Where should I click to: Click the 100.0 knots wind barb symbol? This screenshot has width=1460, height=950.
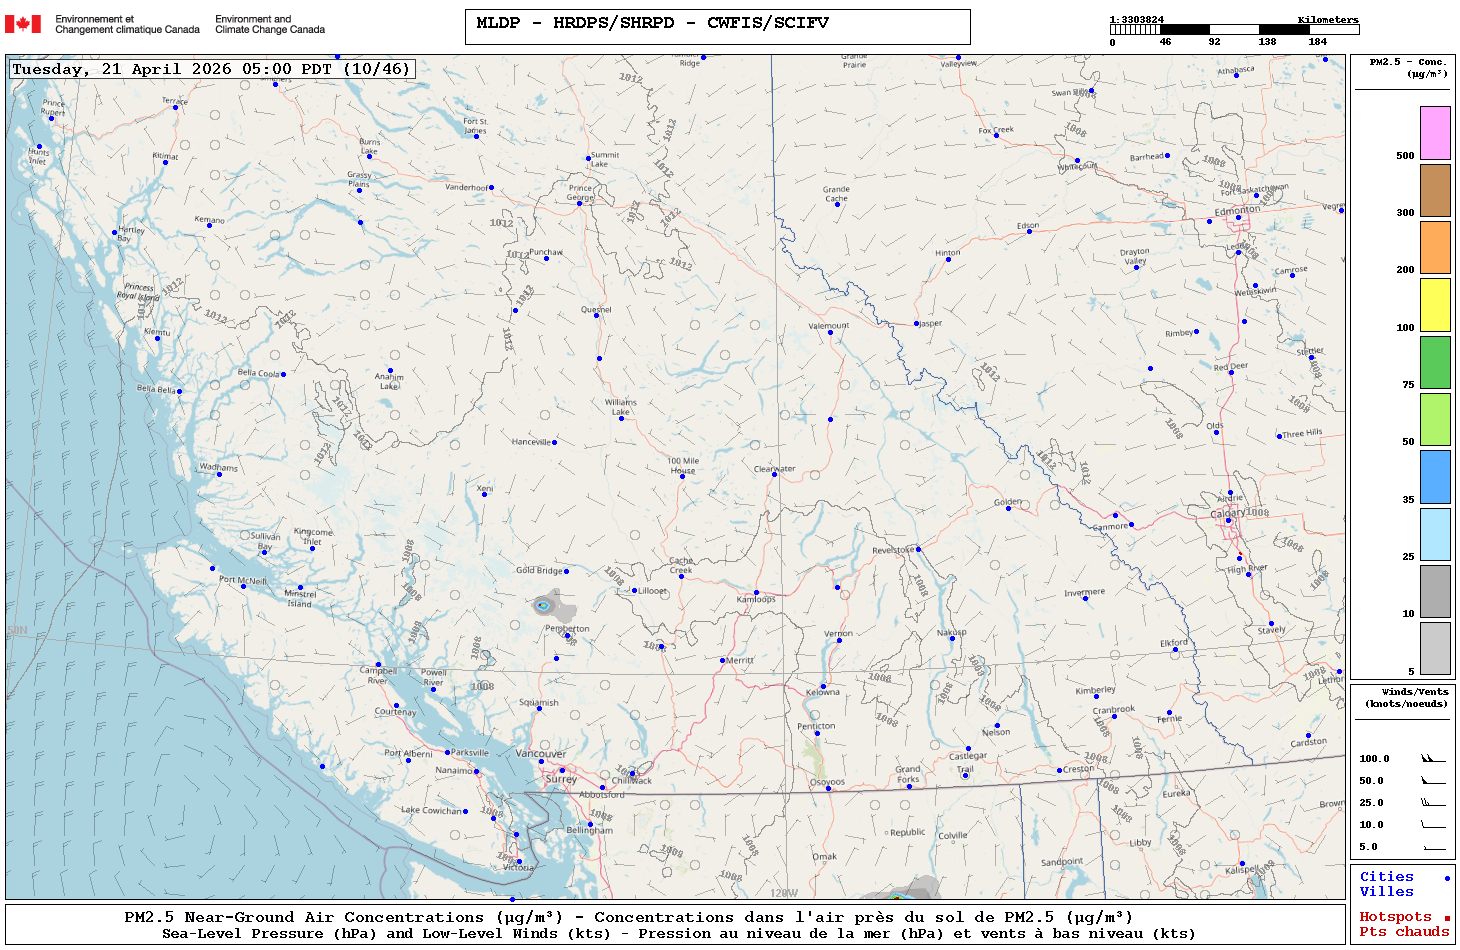[1433, 759]
